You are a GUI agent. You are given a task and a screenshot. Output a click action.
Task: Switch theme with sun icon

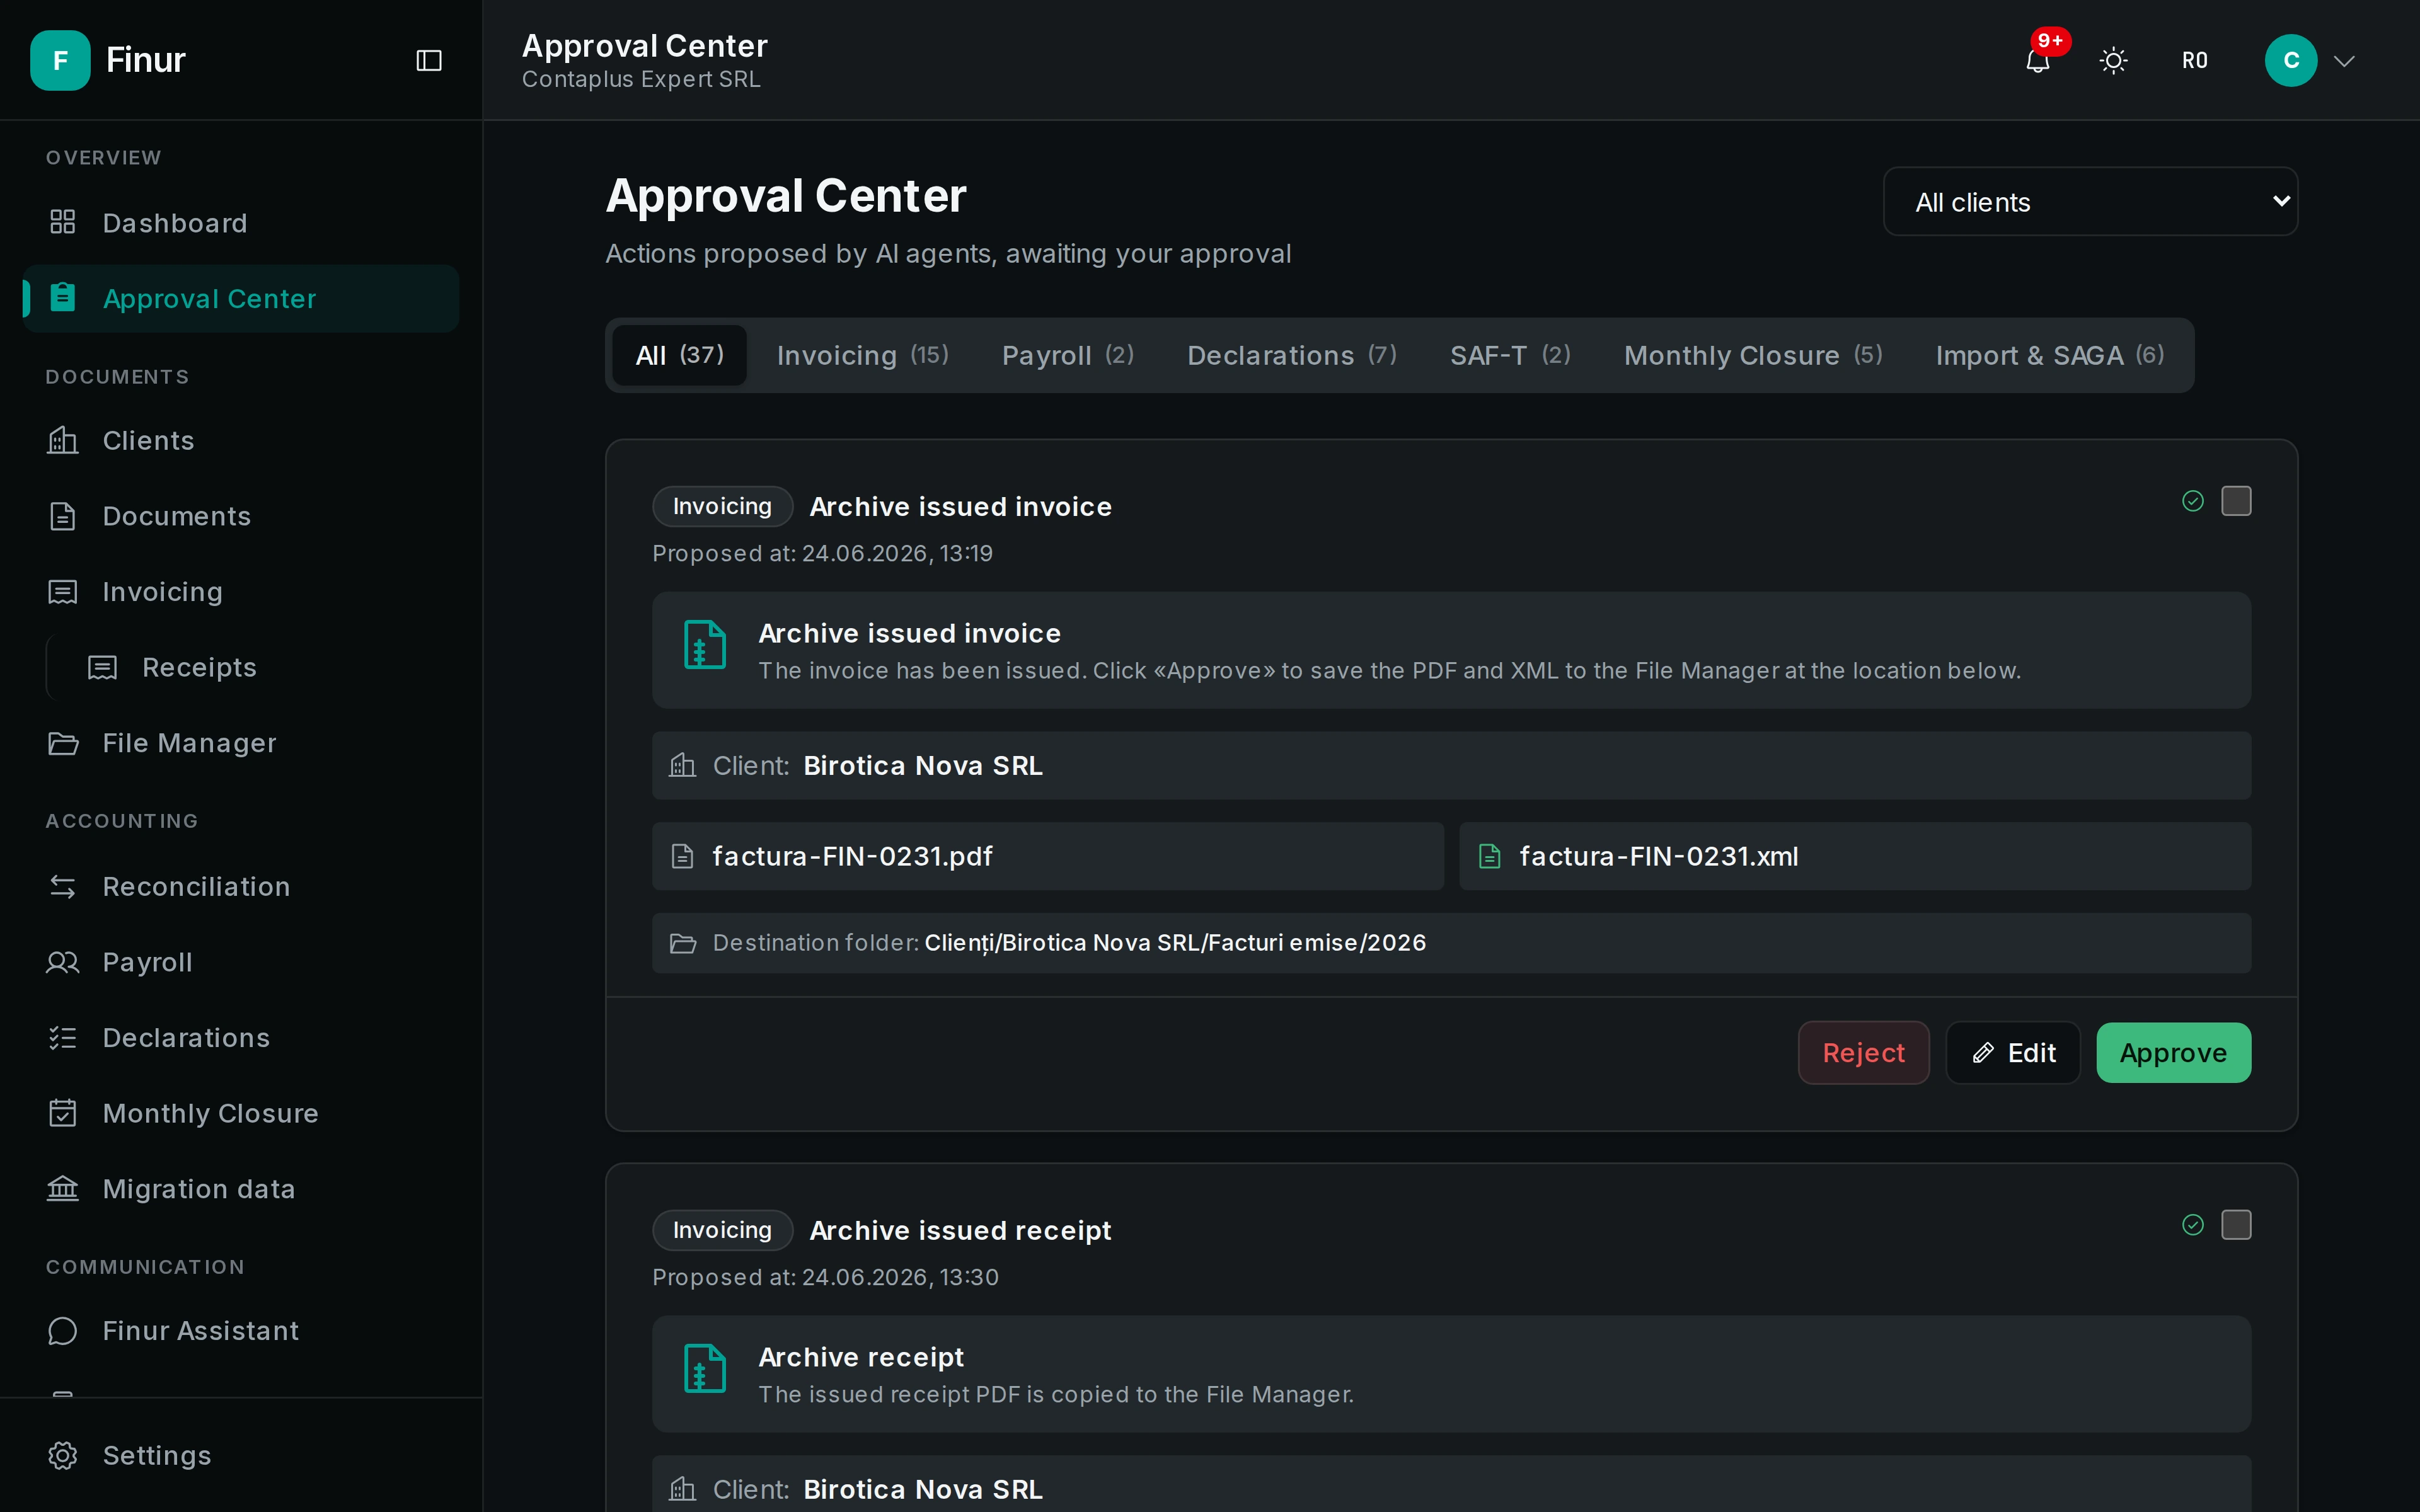point(2113,61)
